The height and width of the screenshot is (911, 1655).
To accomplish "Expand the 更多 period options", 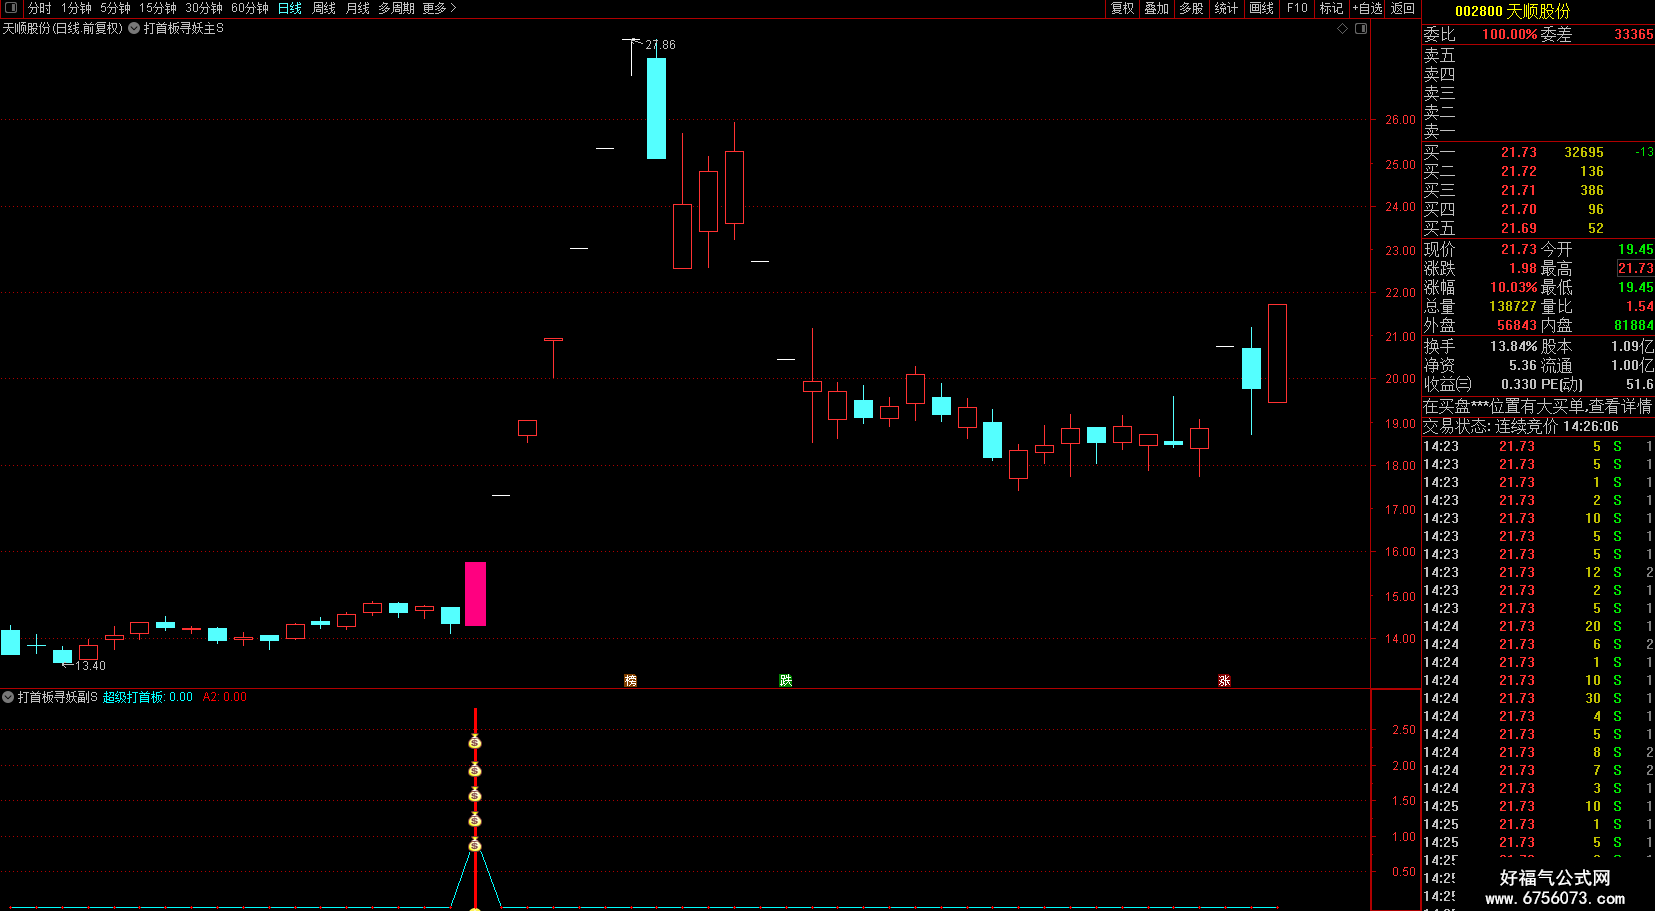I will coord(439,8).
